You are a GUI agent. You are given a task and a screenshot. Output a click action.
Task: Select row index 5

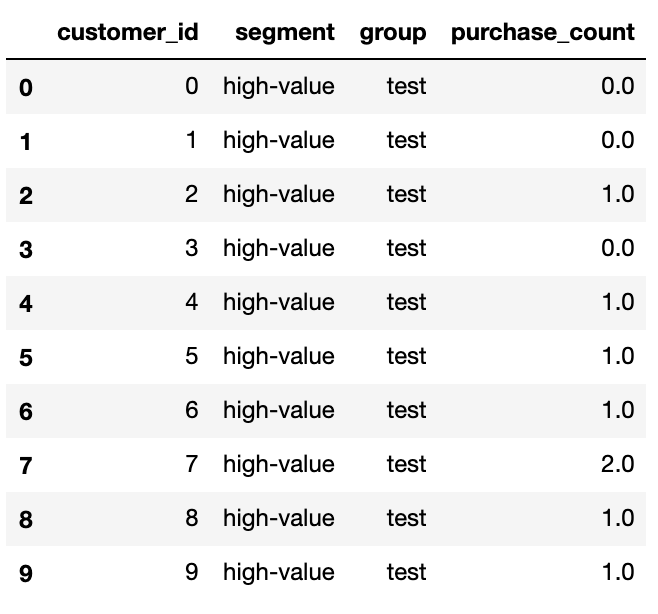[26, 358]
